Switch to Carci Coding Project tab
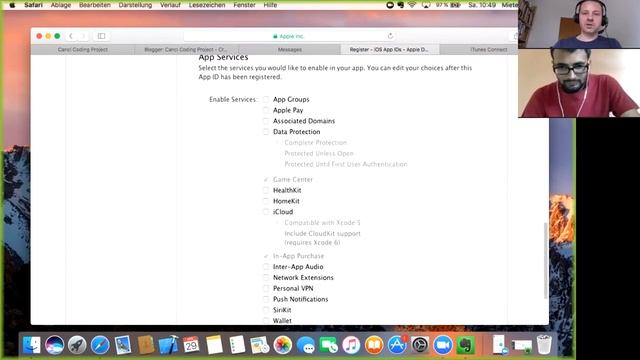Screen dimensions: 640x360 click(83, 49)
